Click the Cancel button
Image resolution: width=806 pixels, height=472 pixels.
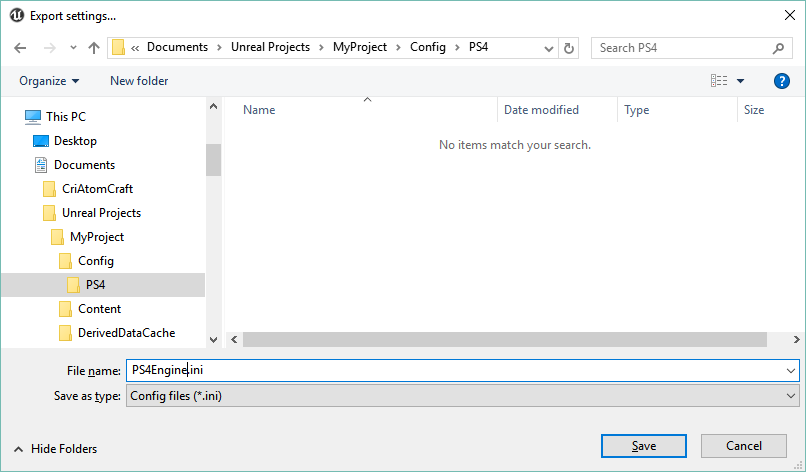point(744,446)
